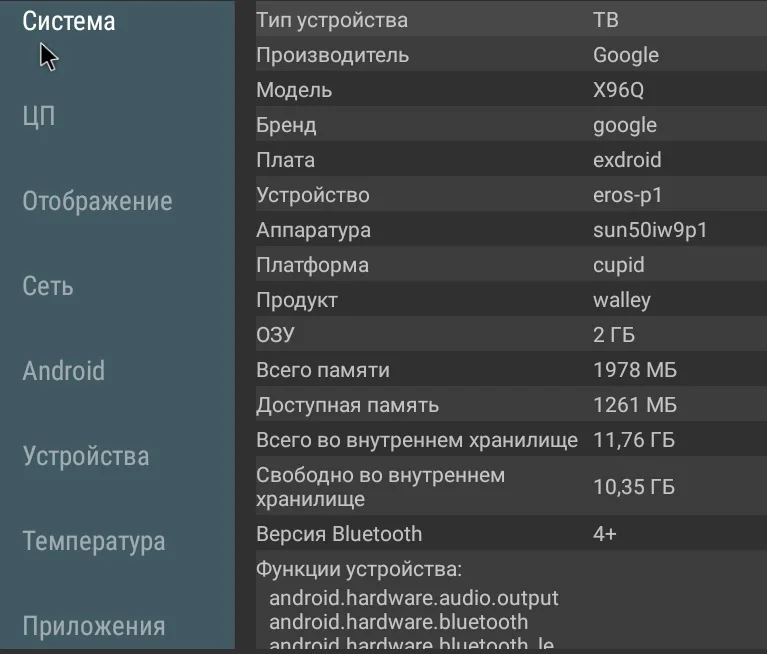
Task: Select the Система sidebar section
Action: click(x=69, y=21)
